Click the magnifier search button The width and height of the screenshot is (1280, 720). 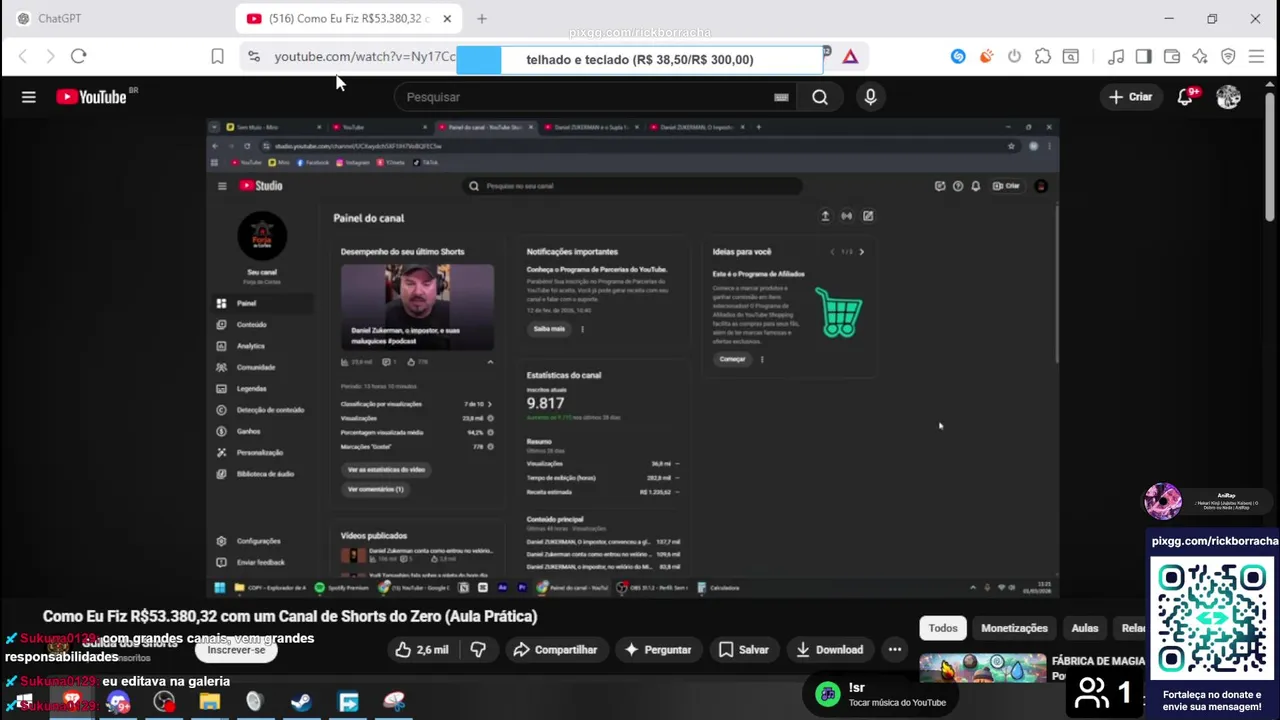pyautogui.click(x=820, y=97)
